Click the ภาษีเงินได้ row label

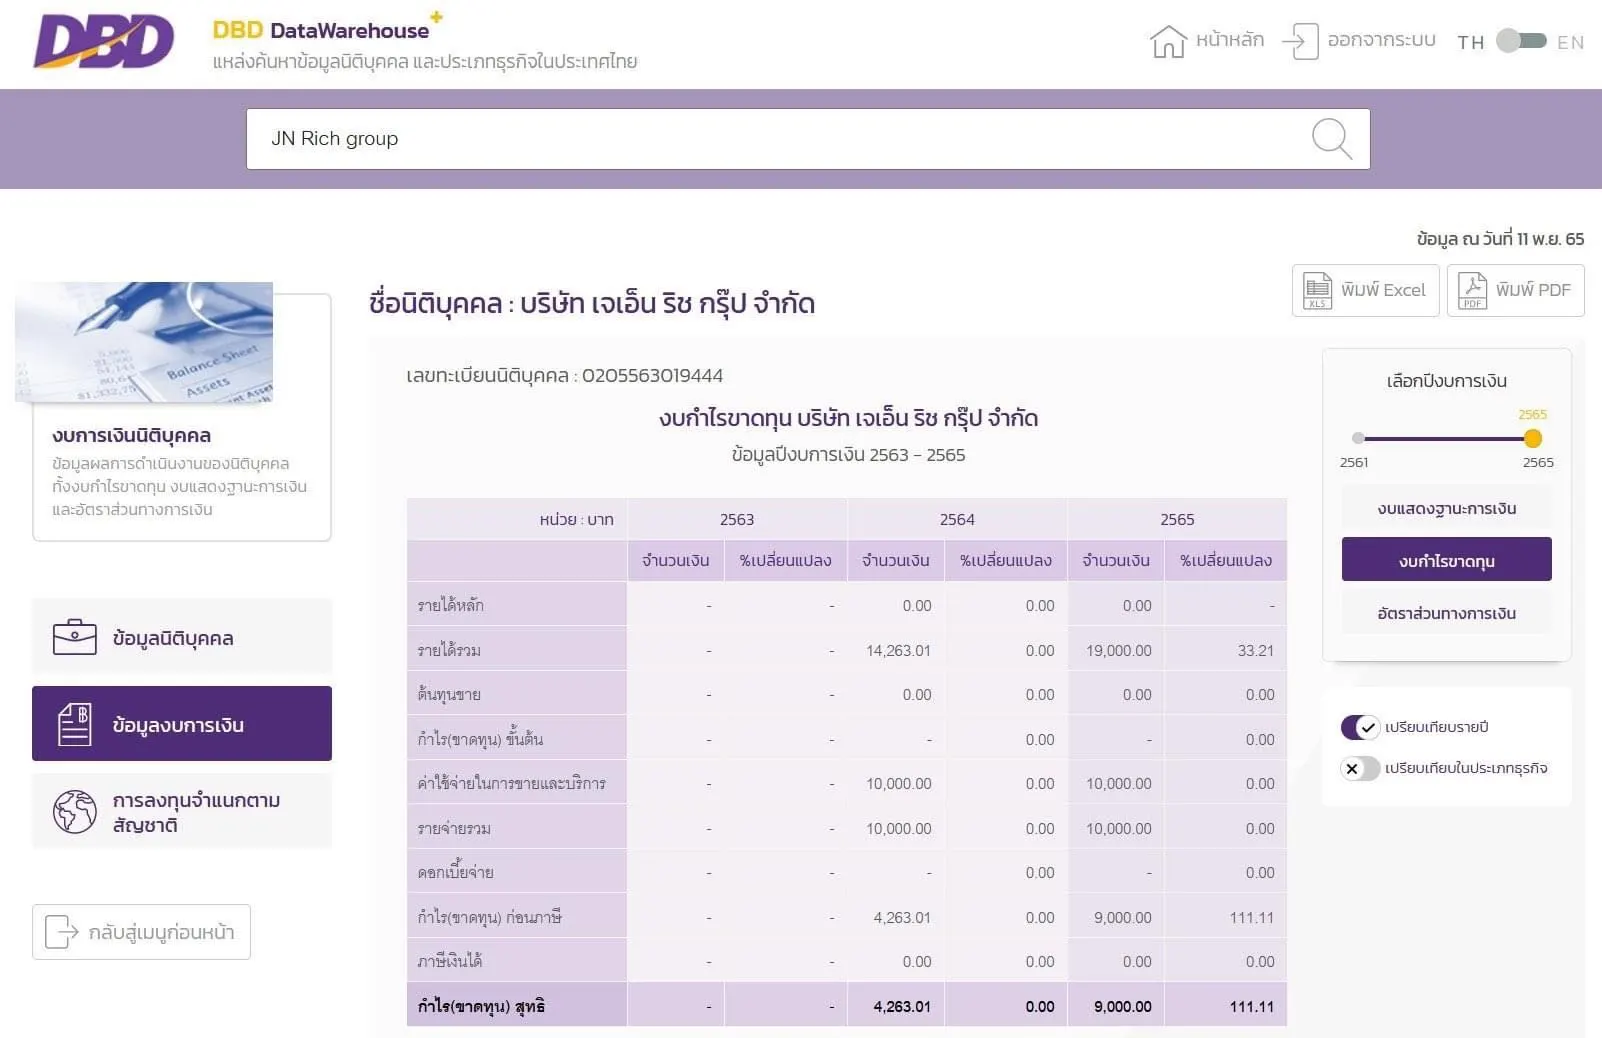coord(450,961)
